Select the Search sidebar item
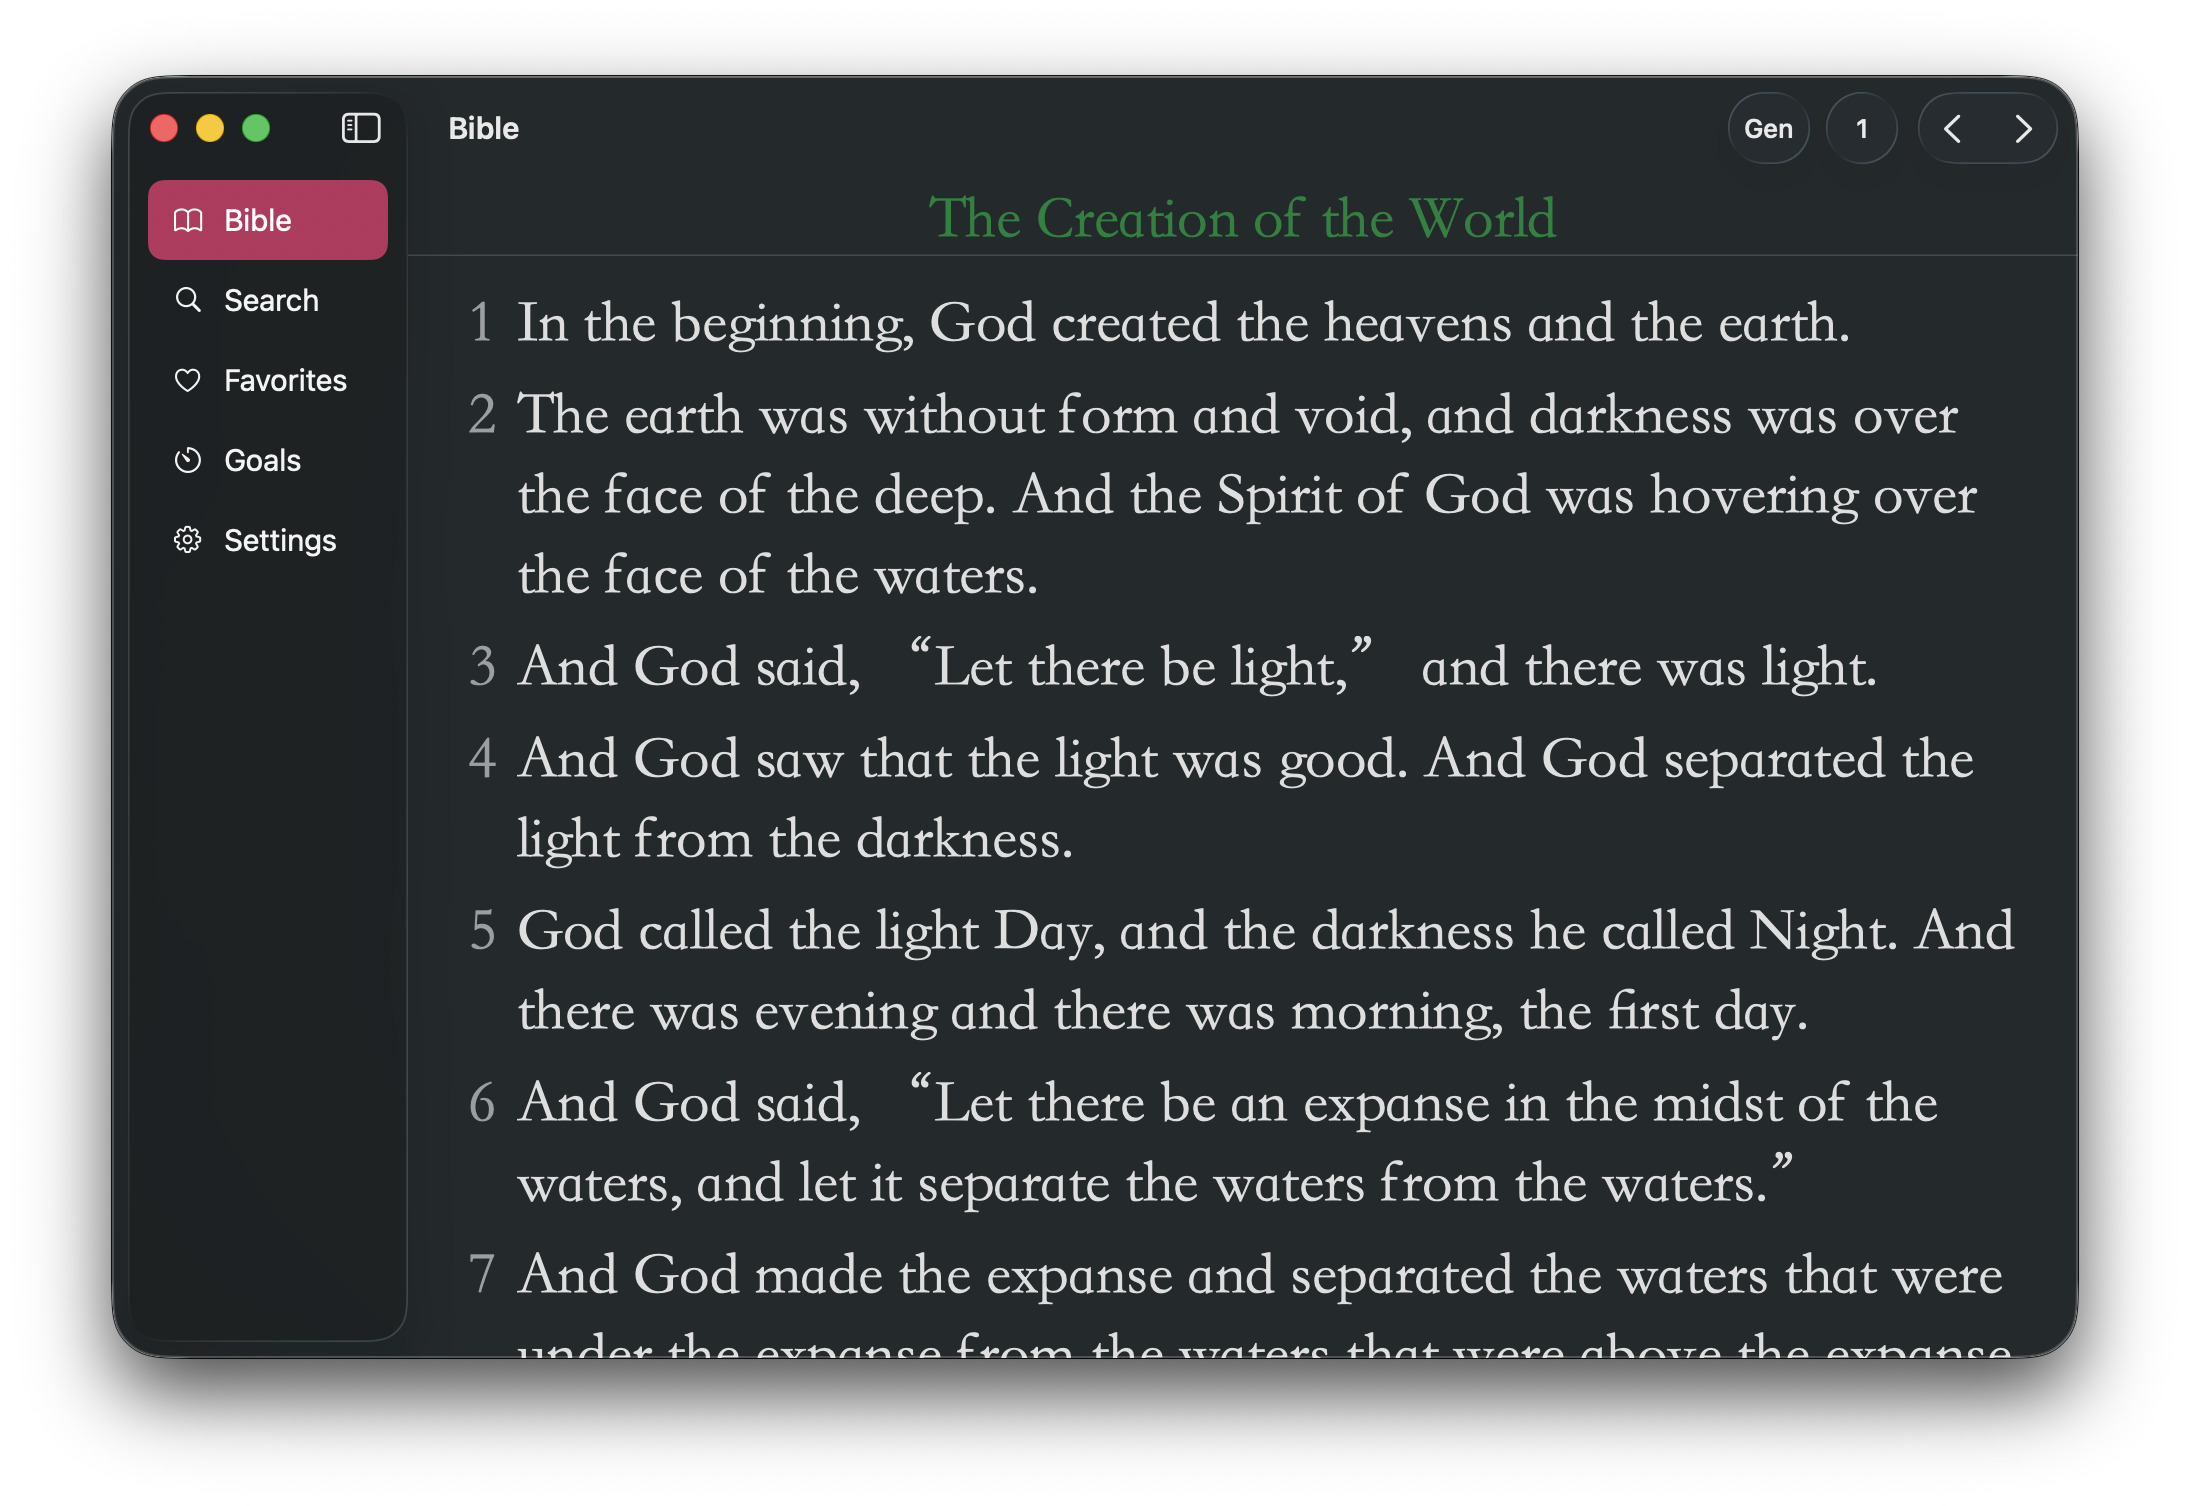The width and height of the screenshot is (2190, 1506). (x=271, y=300)
